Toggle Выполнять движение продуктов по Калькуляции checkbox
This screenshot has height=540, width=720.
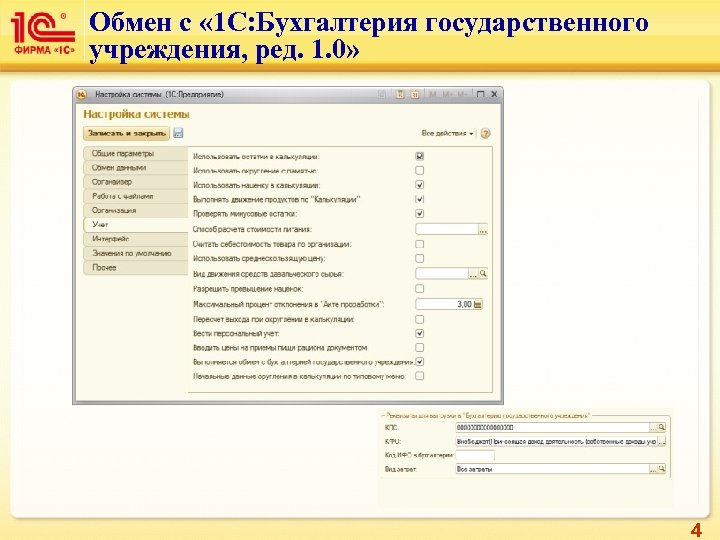tap(420, 199)
